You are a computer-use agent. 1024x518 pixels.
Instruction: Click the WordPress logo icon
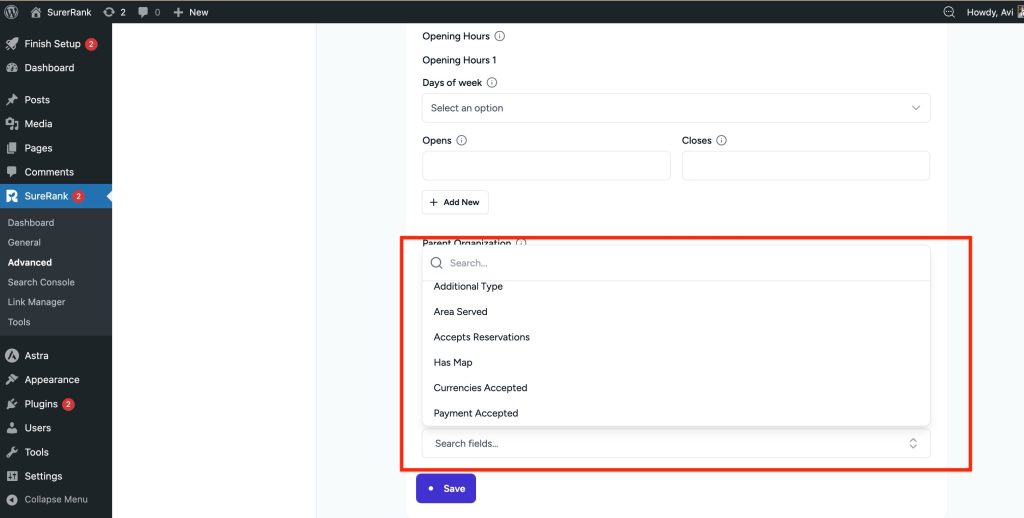12,12
